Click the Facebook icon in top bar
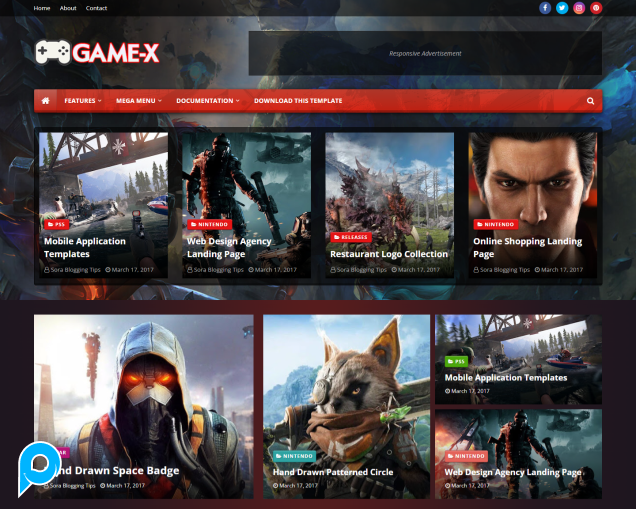Screen dimensions: 636x509 (545, 8)
